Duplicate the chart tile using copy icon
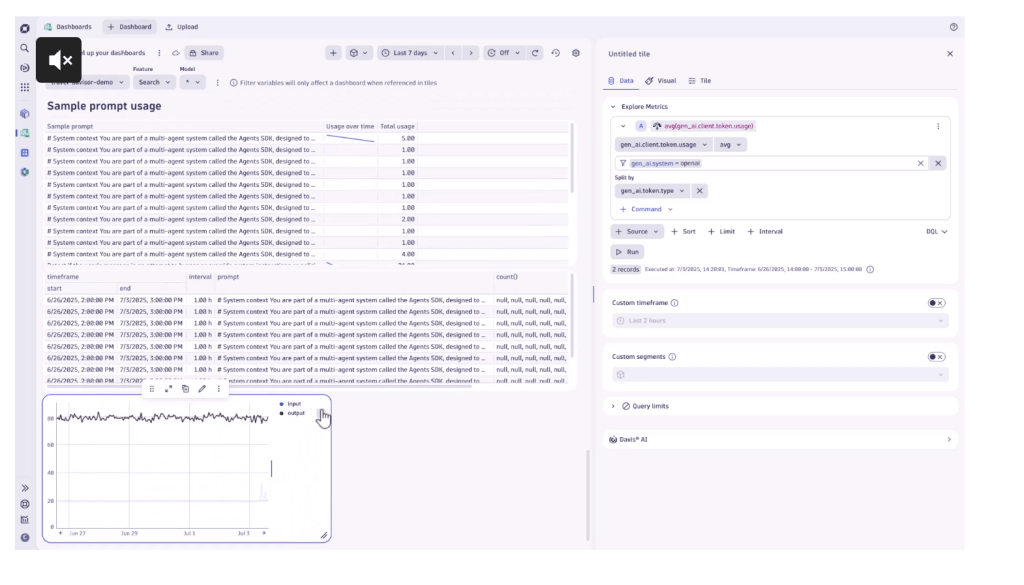The height and width of the screenshot is (585, 1024). pyautogui.click(x=185, y=389)
